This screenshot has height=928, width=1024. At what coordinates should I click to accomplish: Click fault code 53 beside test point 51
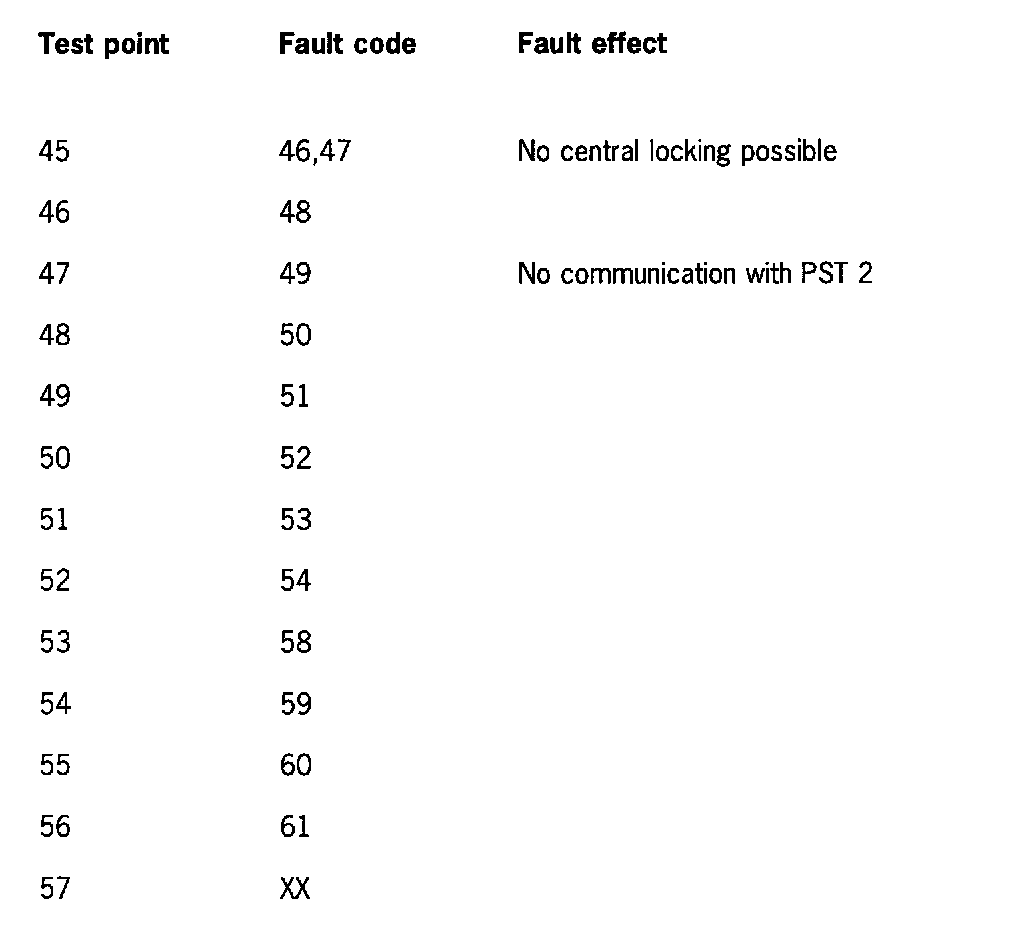coord(295,520)
